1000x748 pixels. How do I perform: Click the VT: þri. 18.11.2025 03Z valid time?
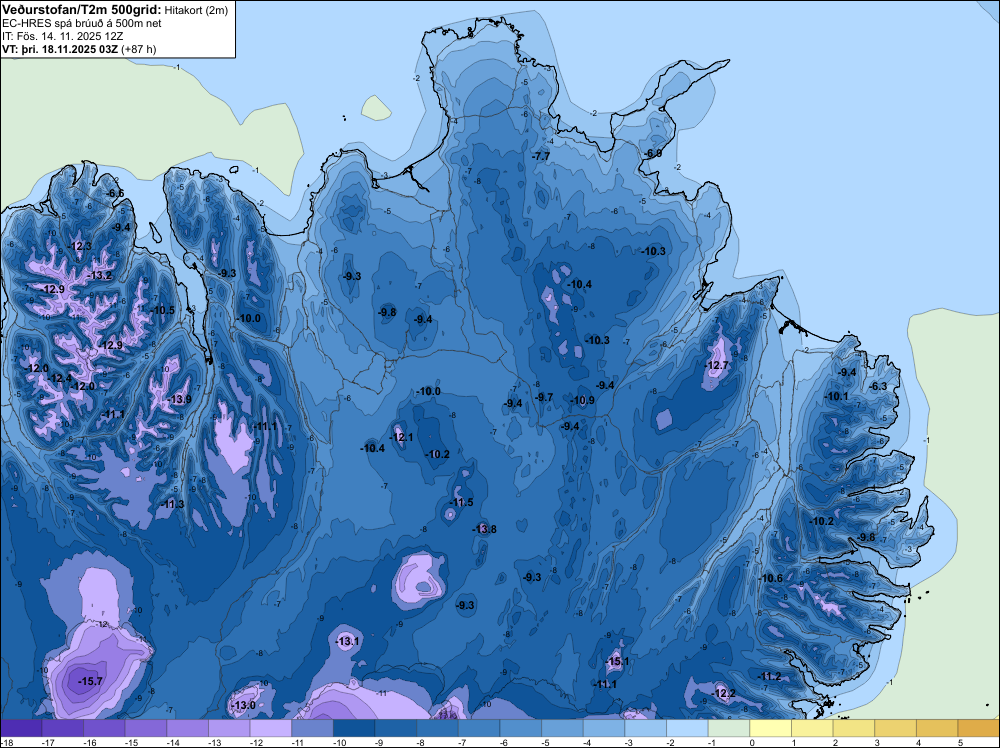pos(59,49)
